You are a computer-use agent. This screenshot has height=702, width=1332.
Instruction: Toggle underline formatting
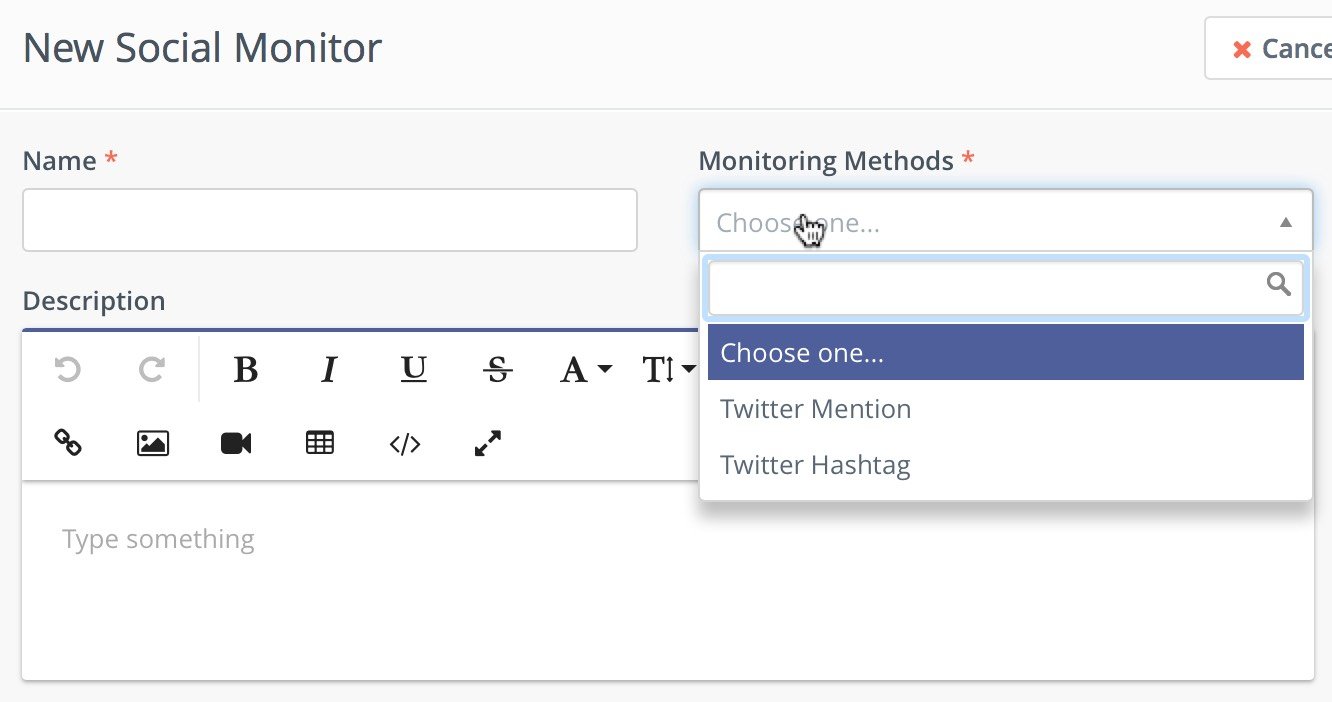tap(413, 371)
